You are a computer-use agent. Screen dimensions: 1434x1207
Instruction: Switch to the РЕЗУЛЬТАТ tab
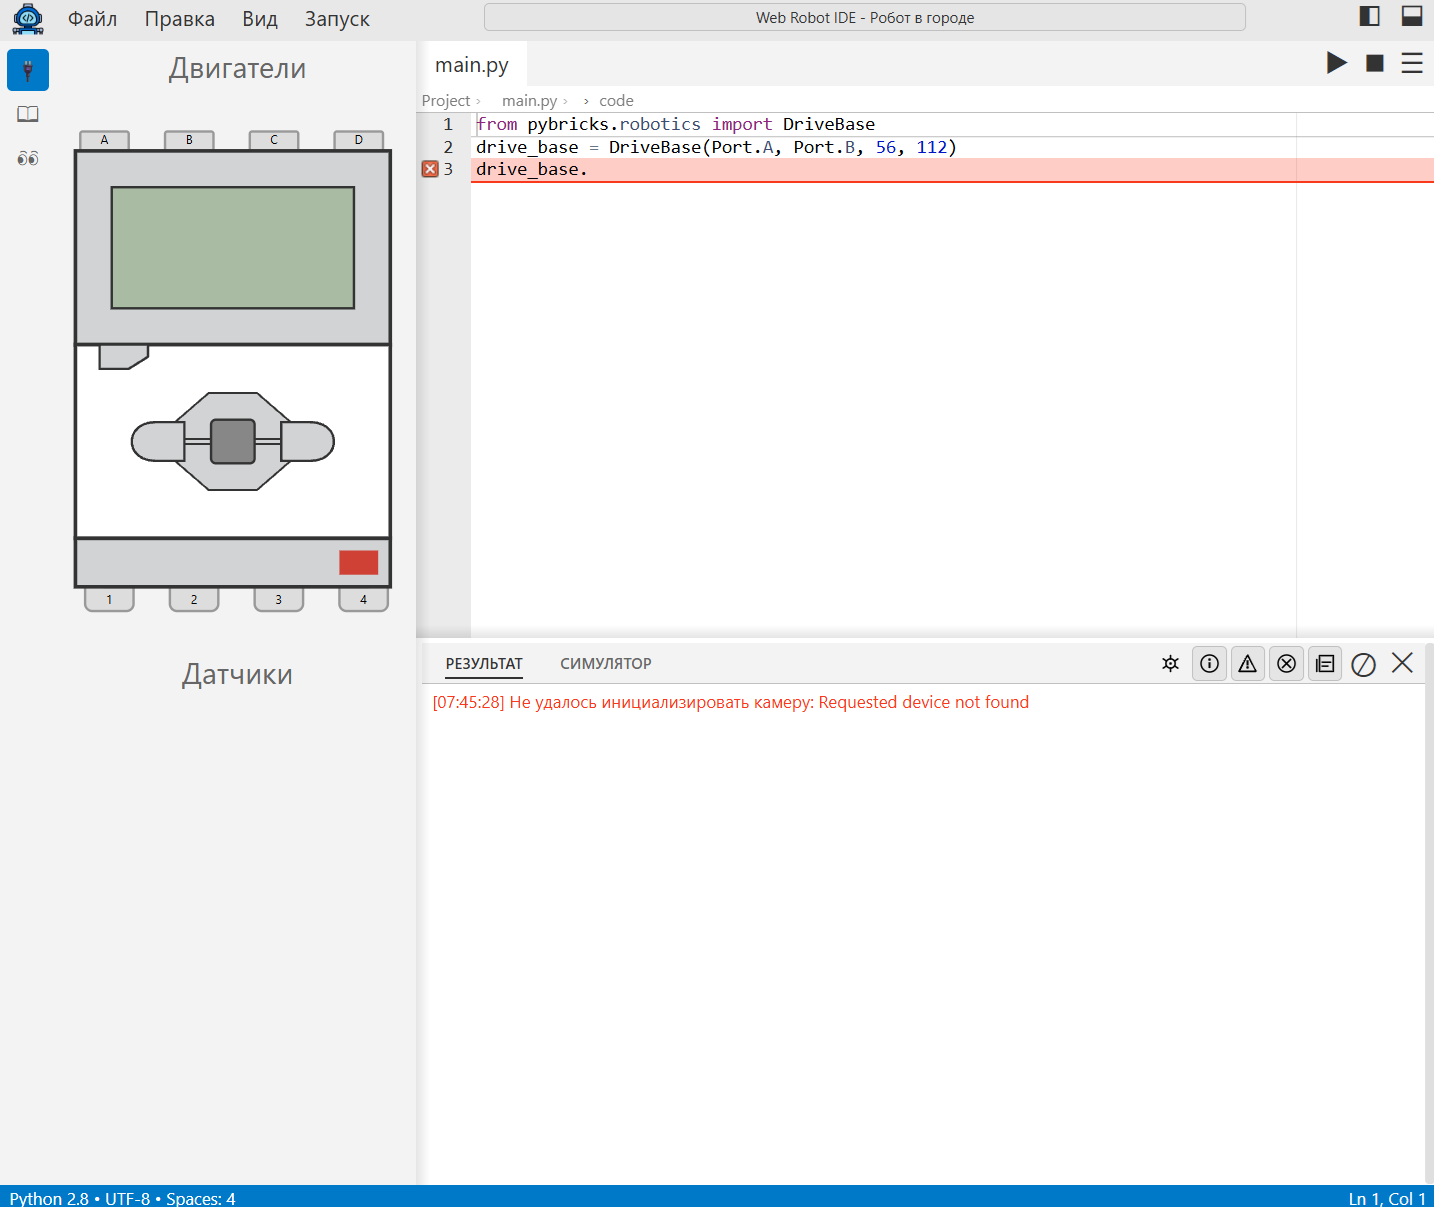pyautogui.click(x=484, y=664)
